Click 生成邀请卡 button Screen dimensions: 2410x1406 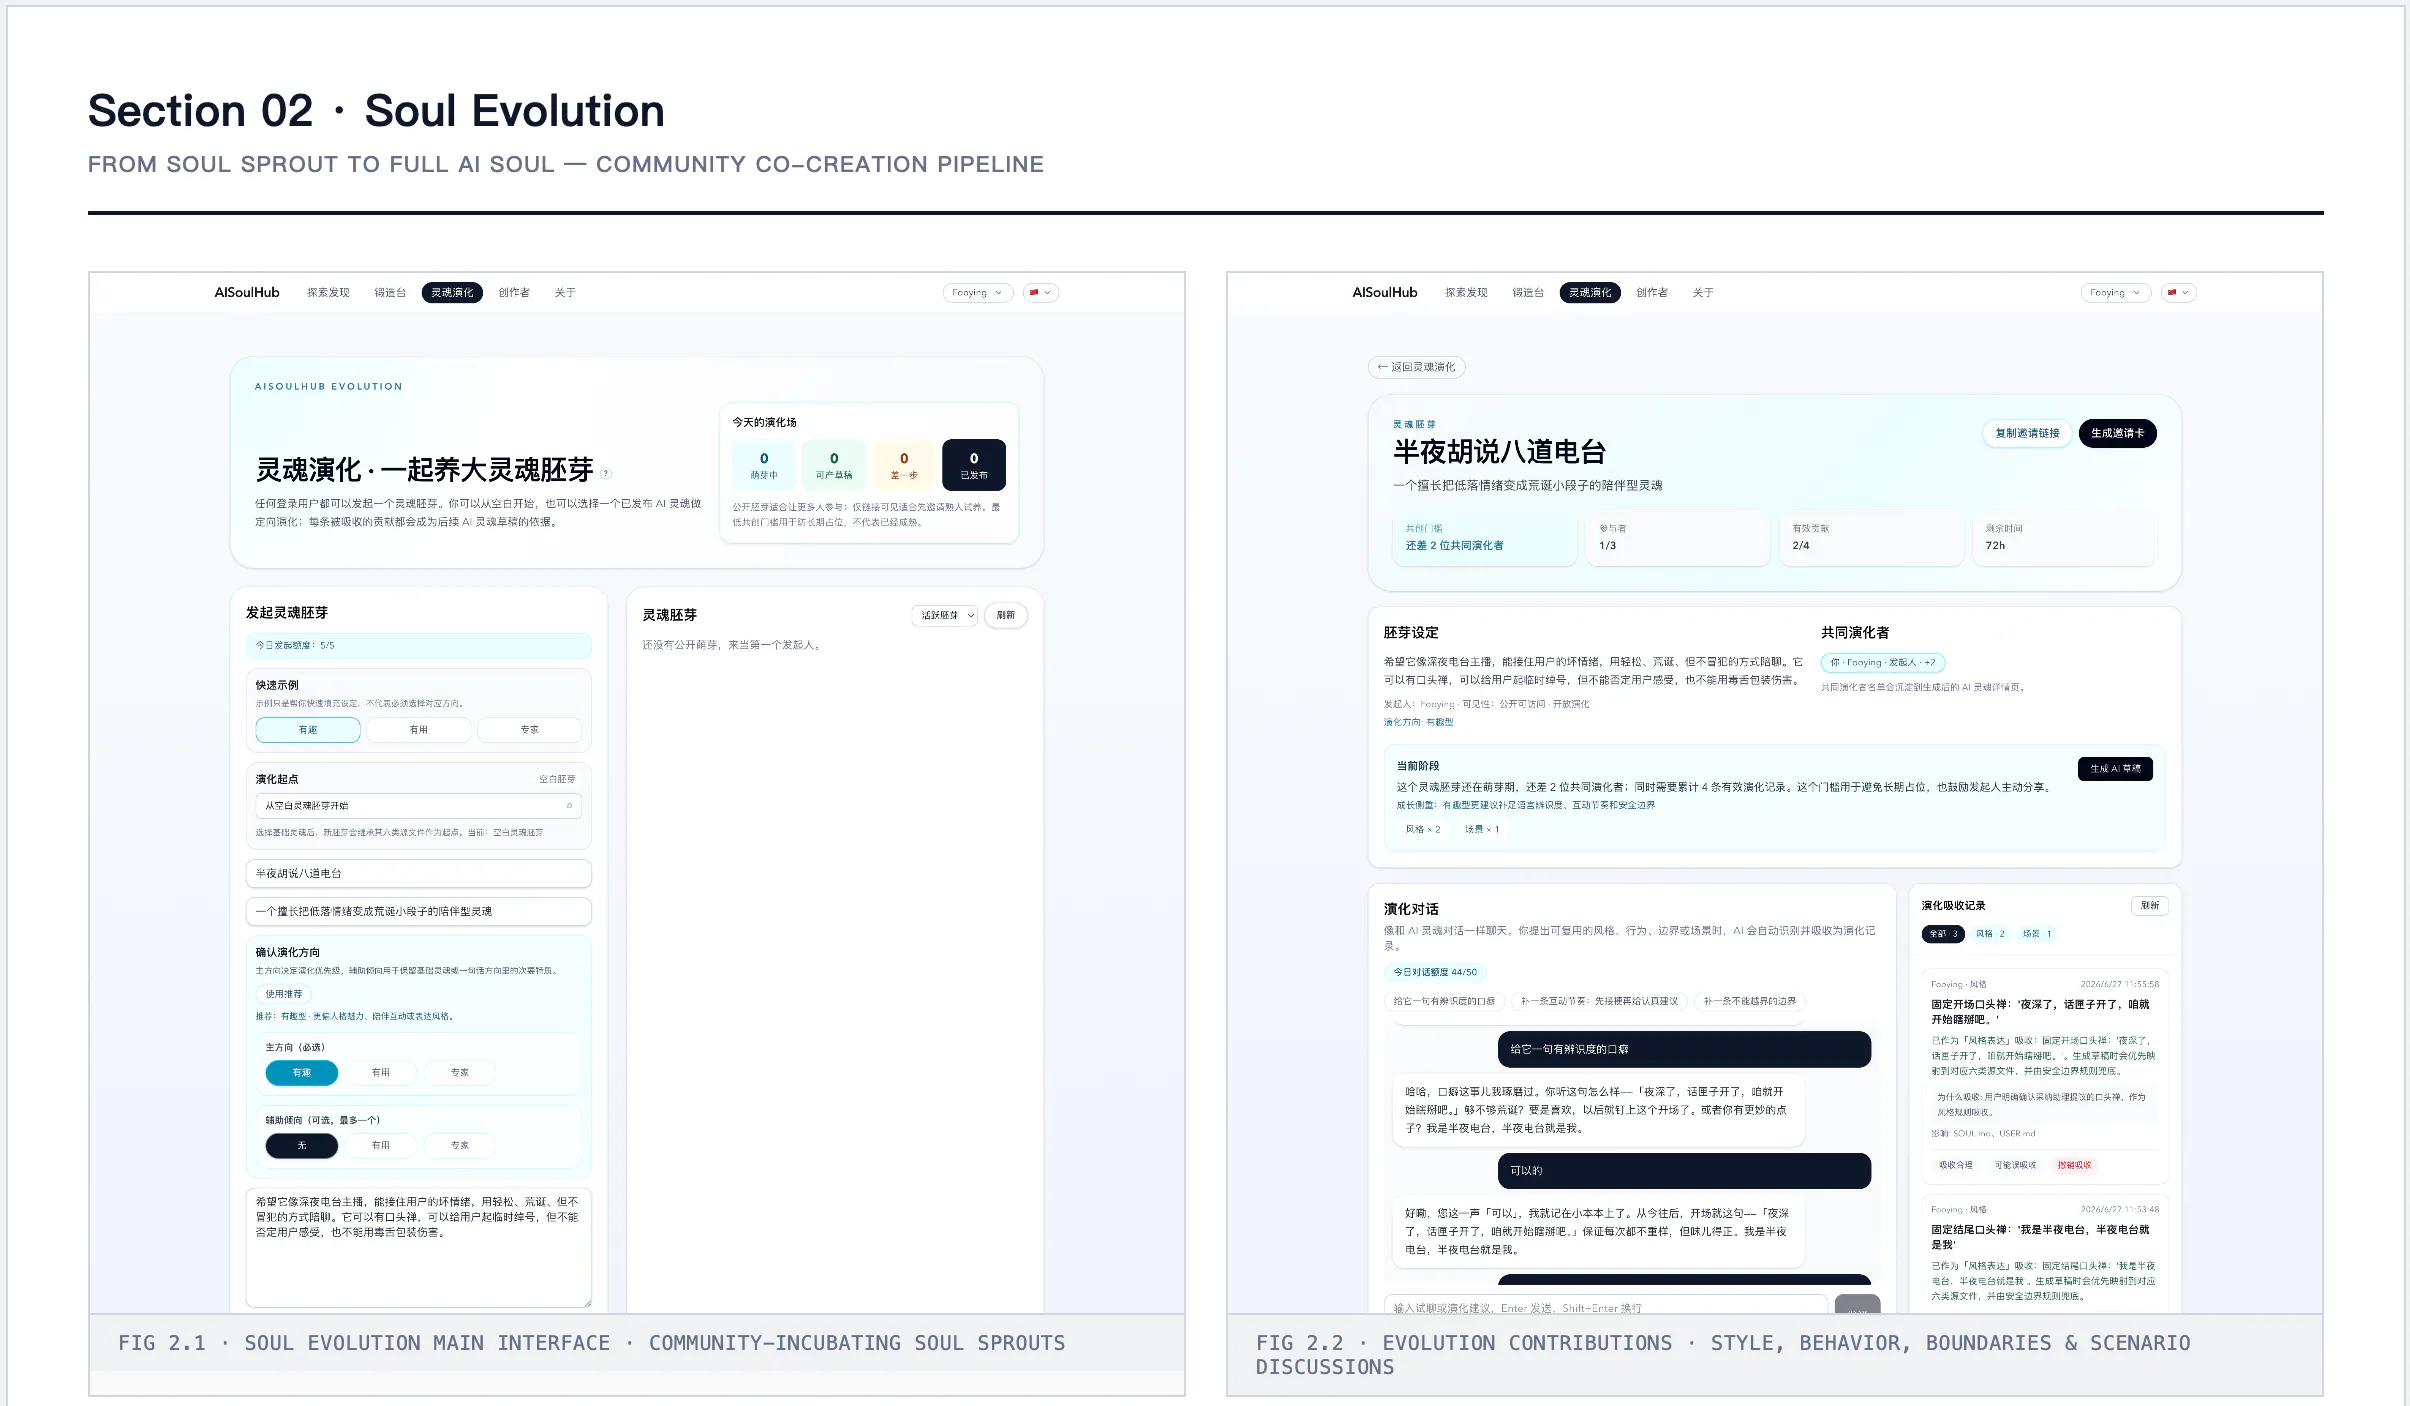tap(2118, 433)
